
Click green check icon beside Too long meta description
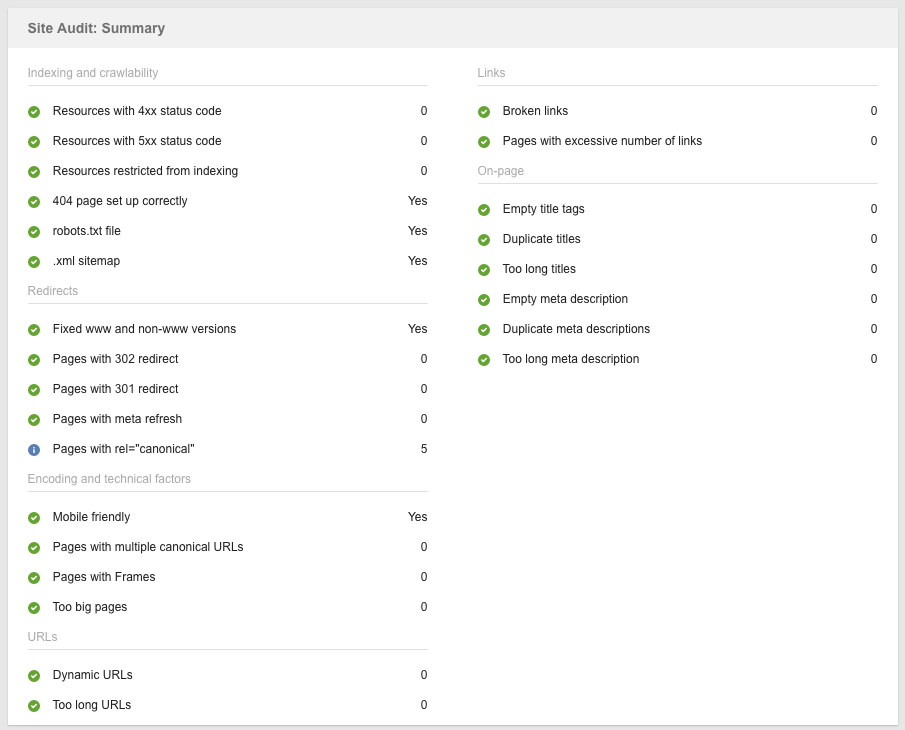pos(484,360)
